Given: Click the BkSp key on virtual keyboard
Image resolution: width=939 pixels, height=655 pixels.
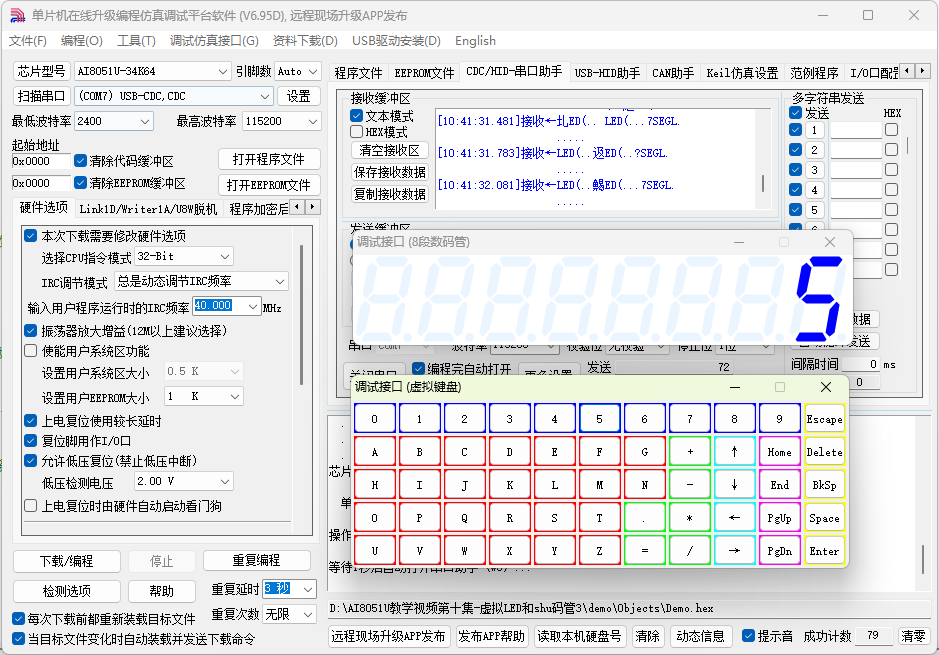Looking at the screenshot, I should pyautogui.click(x=825, y=485).
